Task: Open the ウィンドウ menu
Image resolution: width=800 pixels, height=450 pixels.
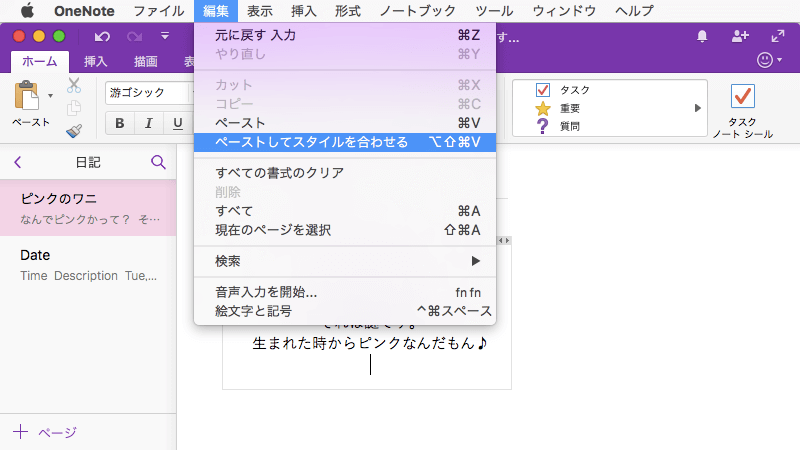Action: tap(564, 11)
